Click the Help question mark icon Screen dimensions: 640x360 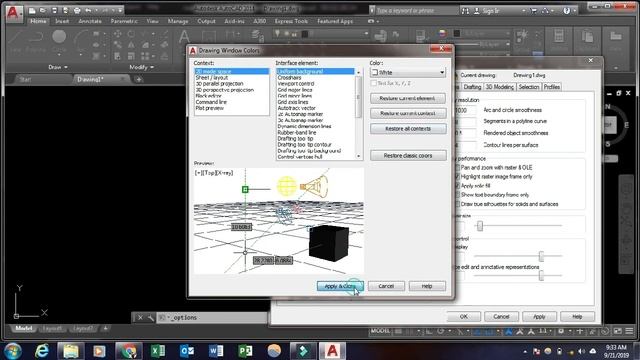567,11
